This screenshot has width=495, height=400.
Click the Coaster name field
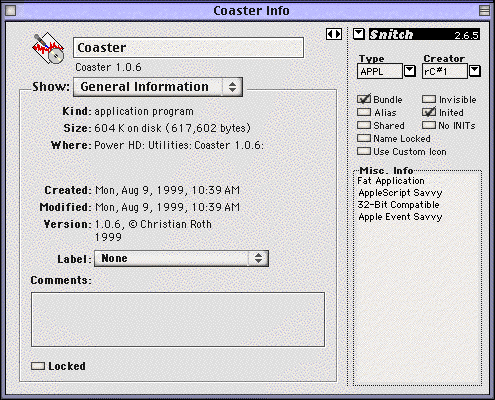point(188,47)
